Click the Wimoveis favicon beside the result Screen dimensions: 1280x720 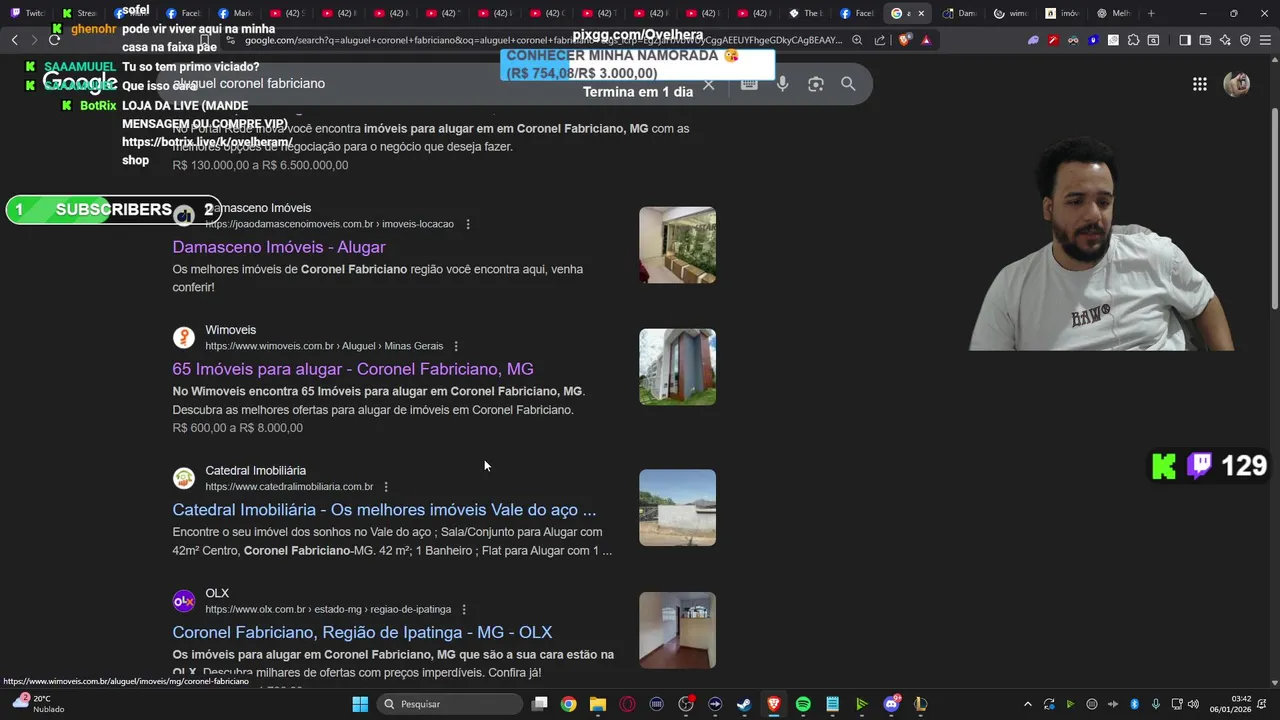point(184,338)
